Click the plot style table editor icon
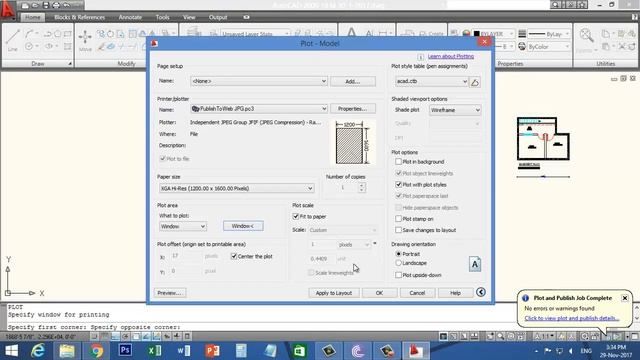Viewport: 640px width, 360px height. tap(475, 82)
